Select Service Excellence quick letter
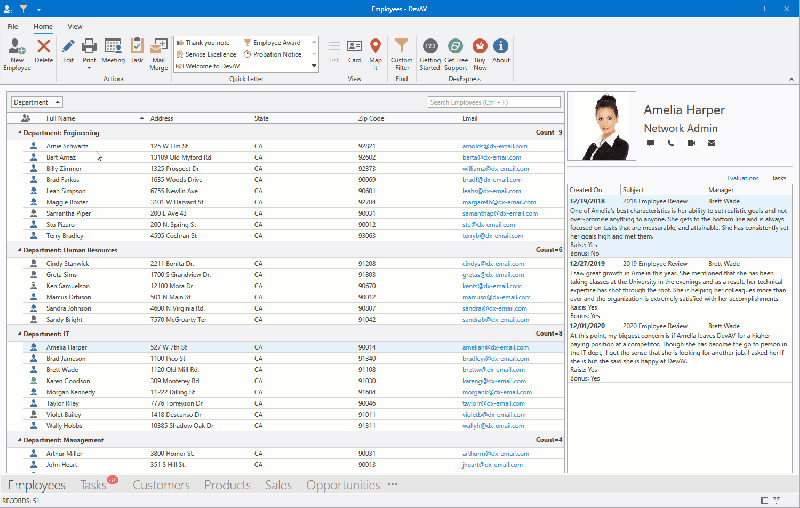The image size is (800, 508). pos(207,55)
